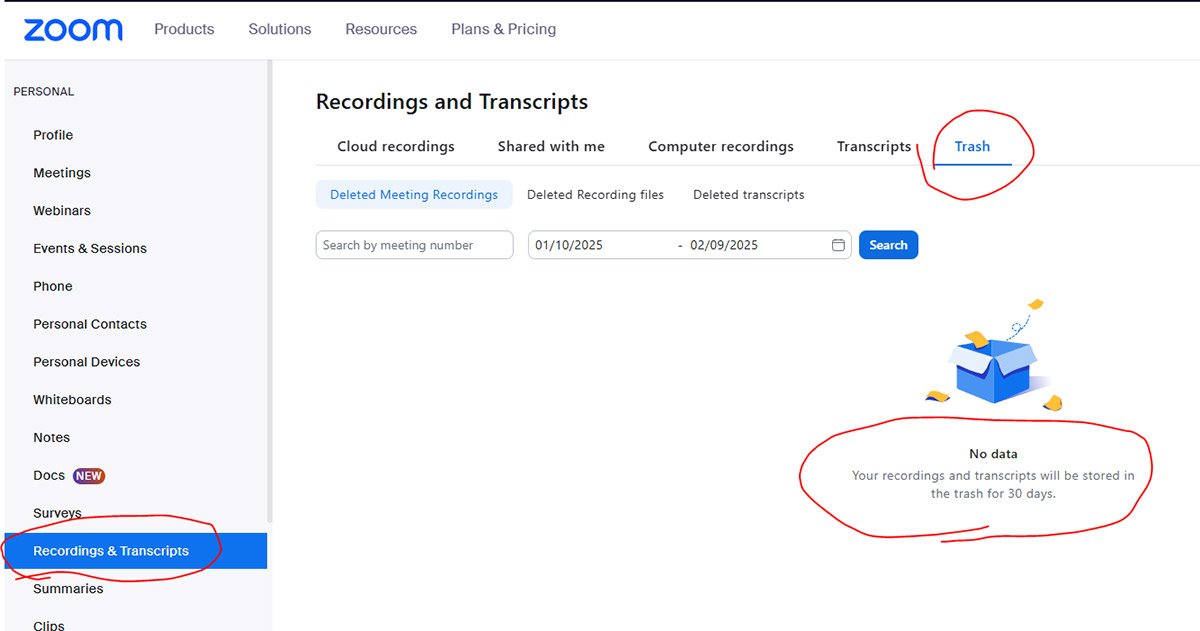Click the Recordings and Transcripts page title
1200x631 pixels.
[452, 102]
